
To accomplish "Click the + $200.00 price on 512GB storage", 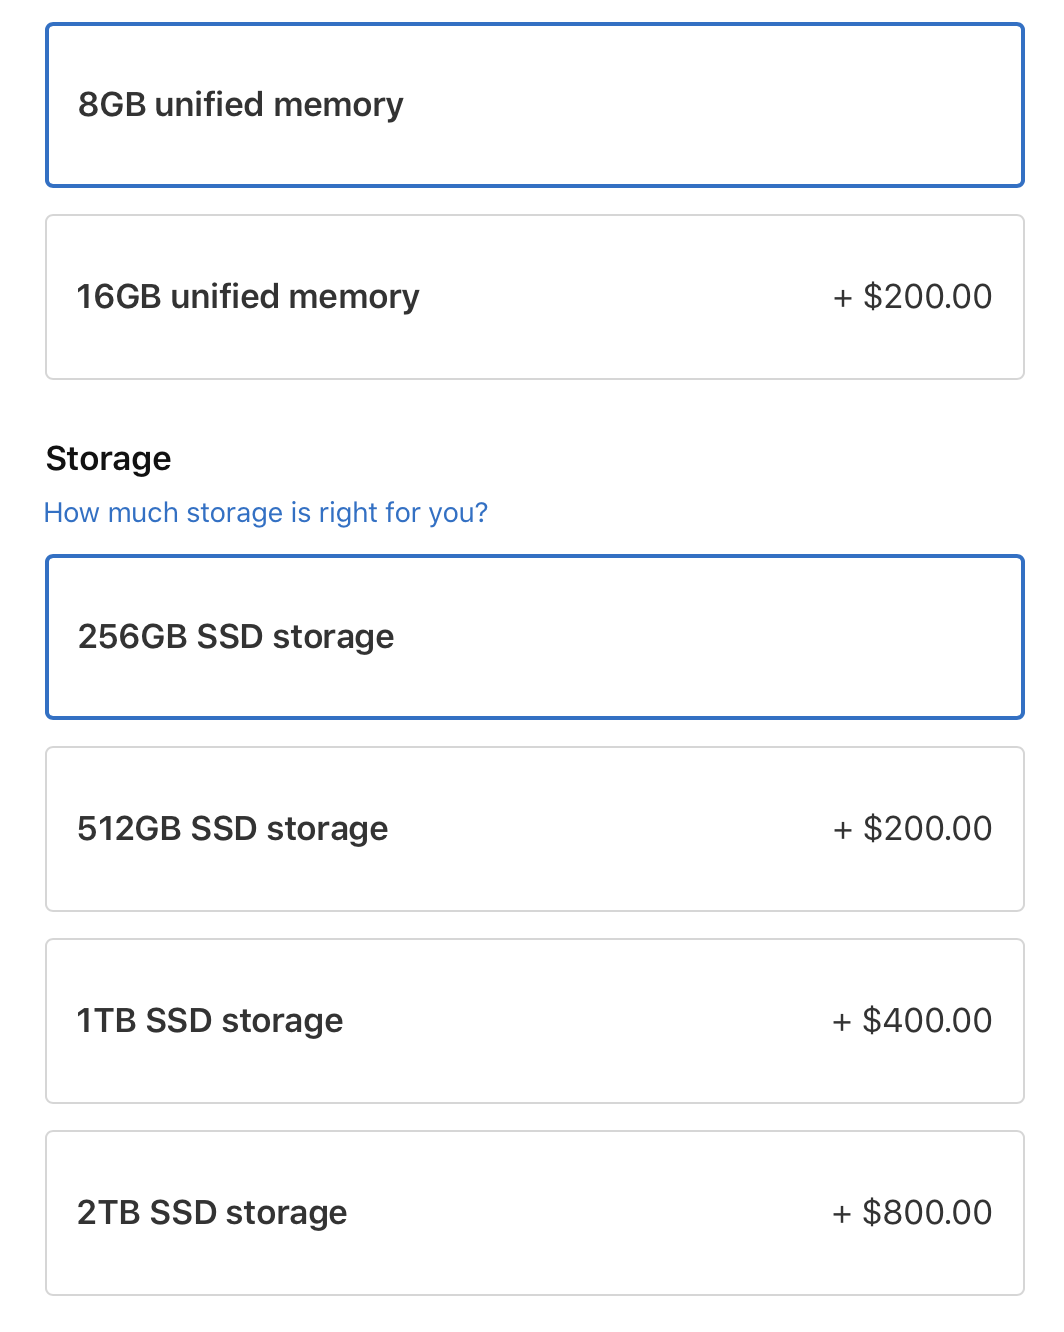I will [912, 828].
